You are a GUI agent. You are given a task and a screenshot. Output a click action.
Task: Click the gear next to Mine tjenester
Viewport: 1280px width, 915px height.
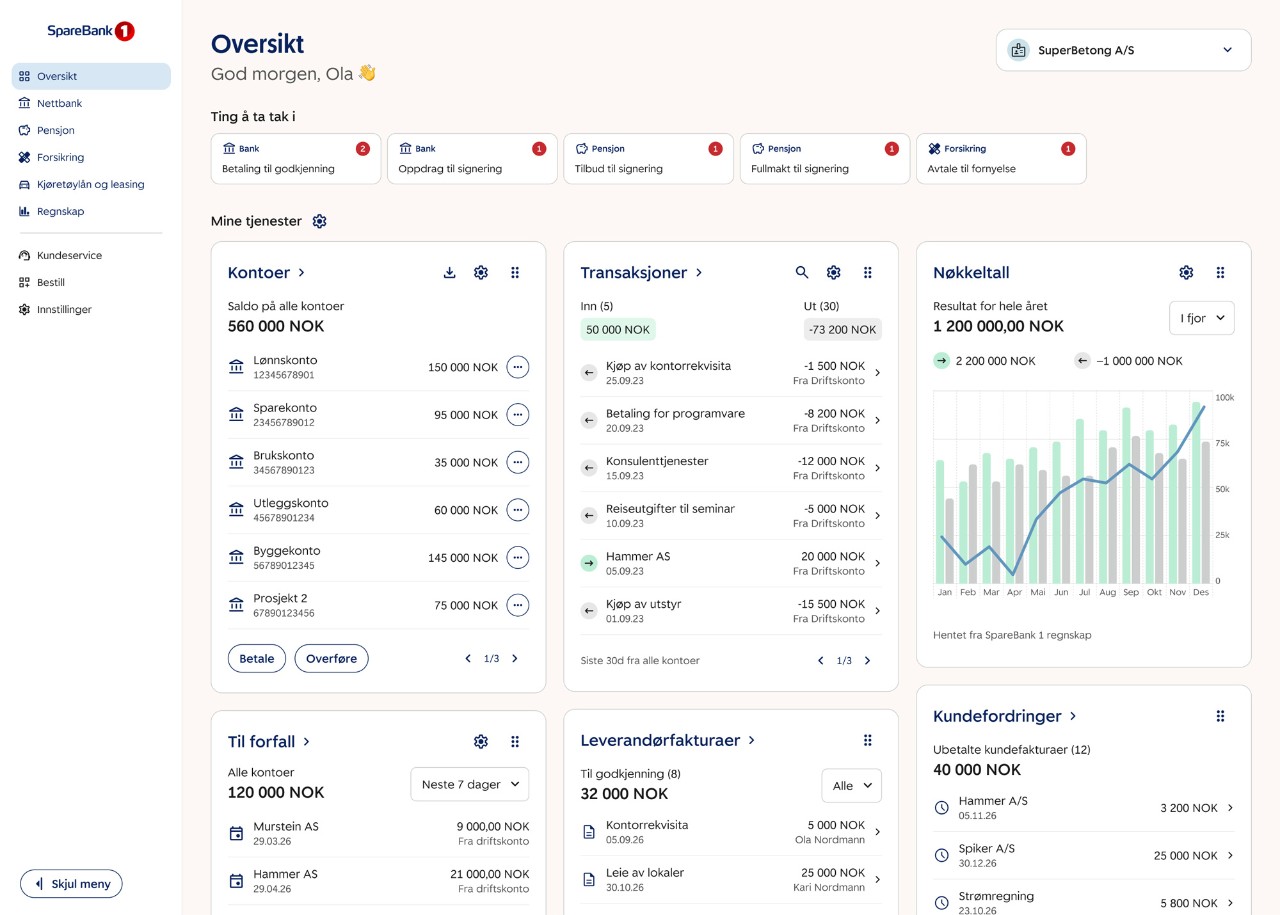tap(320, 221)
